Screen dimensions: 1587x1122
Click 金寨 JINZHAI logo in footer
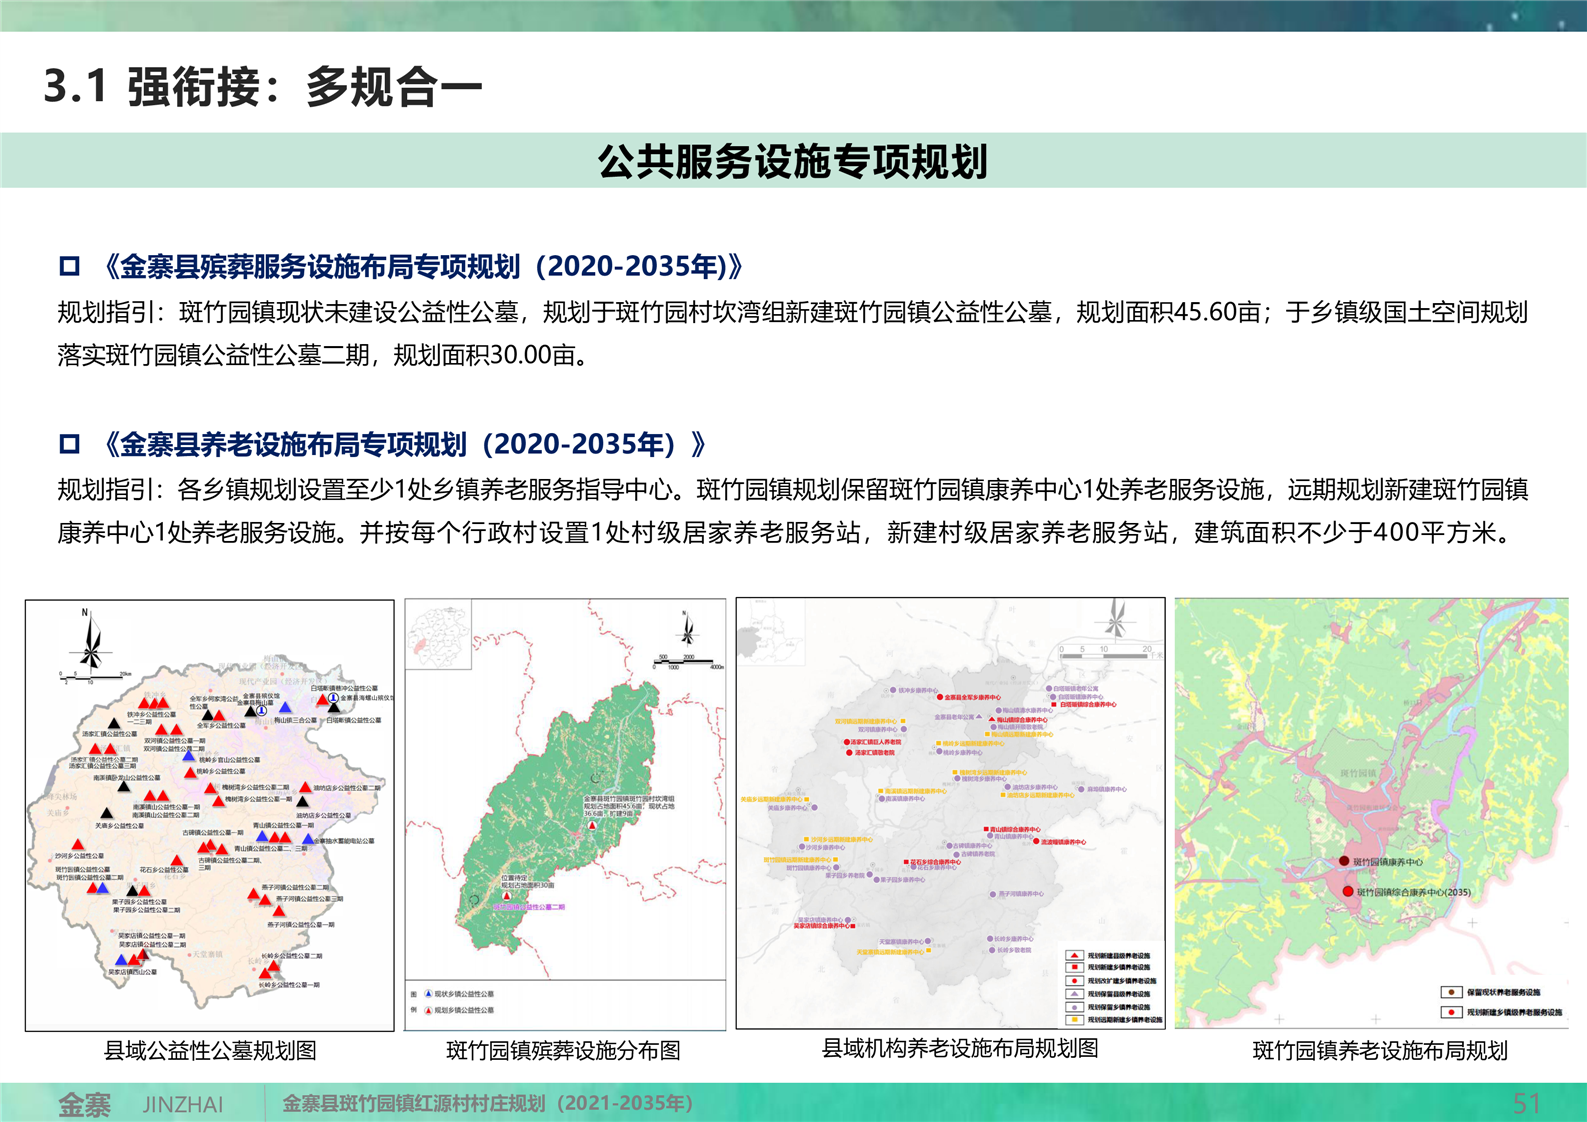click(140, 1104)
